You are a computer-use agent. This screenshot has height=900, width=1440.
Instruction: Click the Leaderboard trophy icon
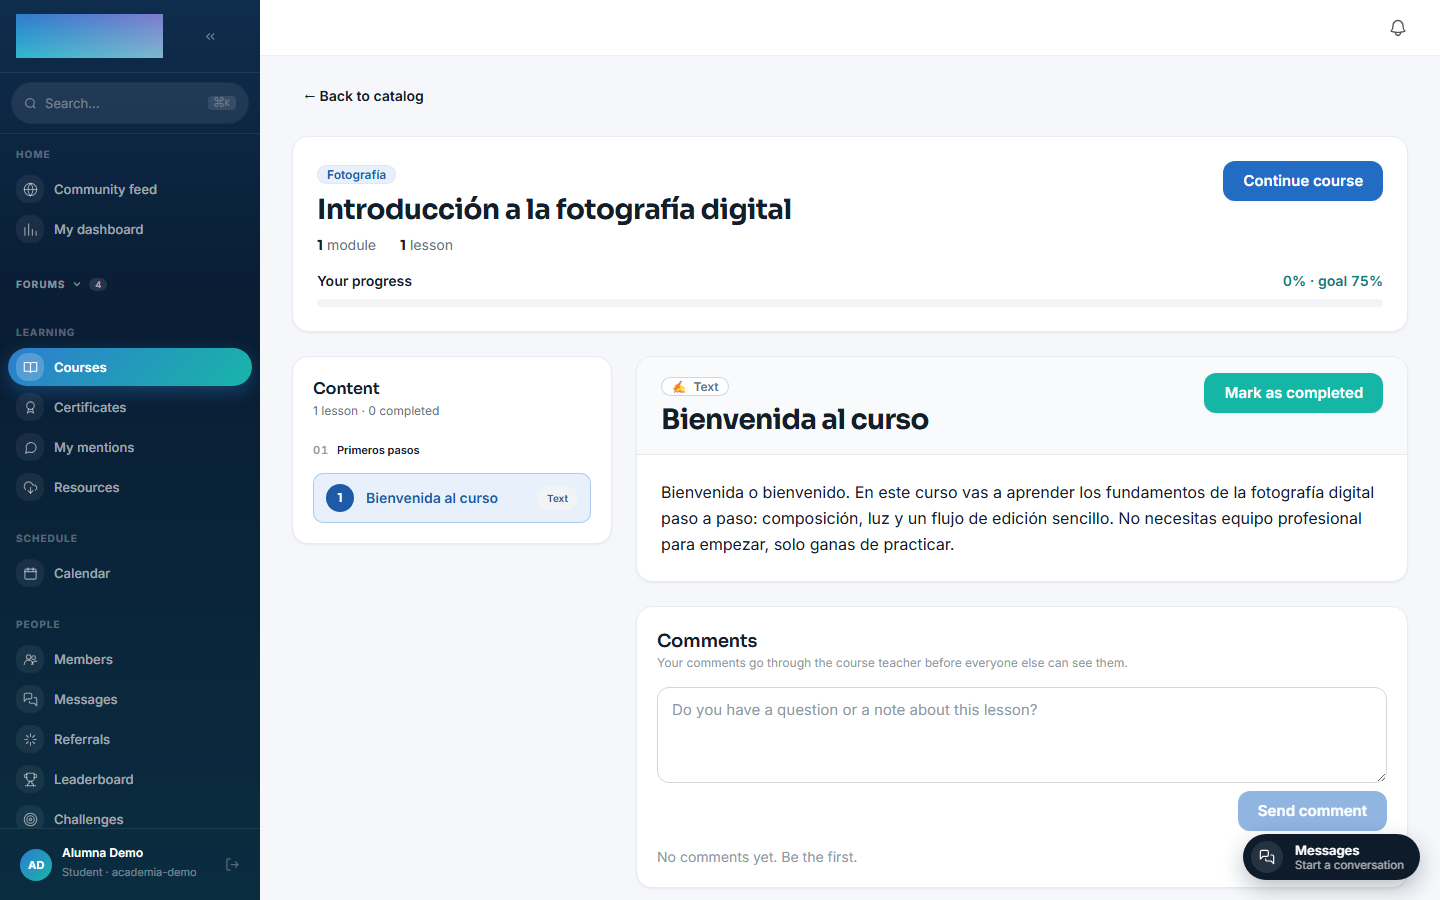(31, 779)
